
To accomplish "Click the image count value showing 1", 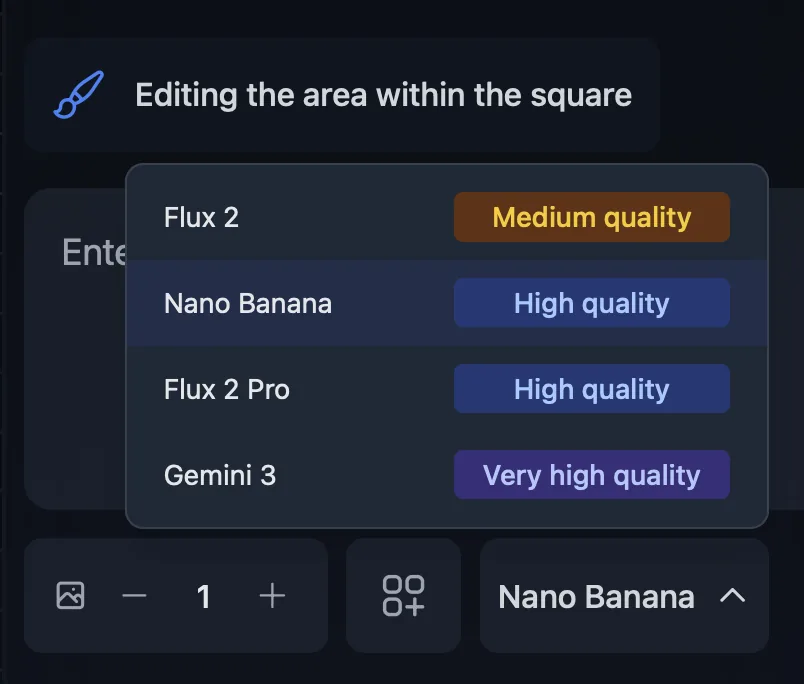I will tap(203, 596).
